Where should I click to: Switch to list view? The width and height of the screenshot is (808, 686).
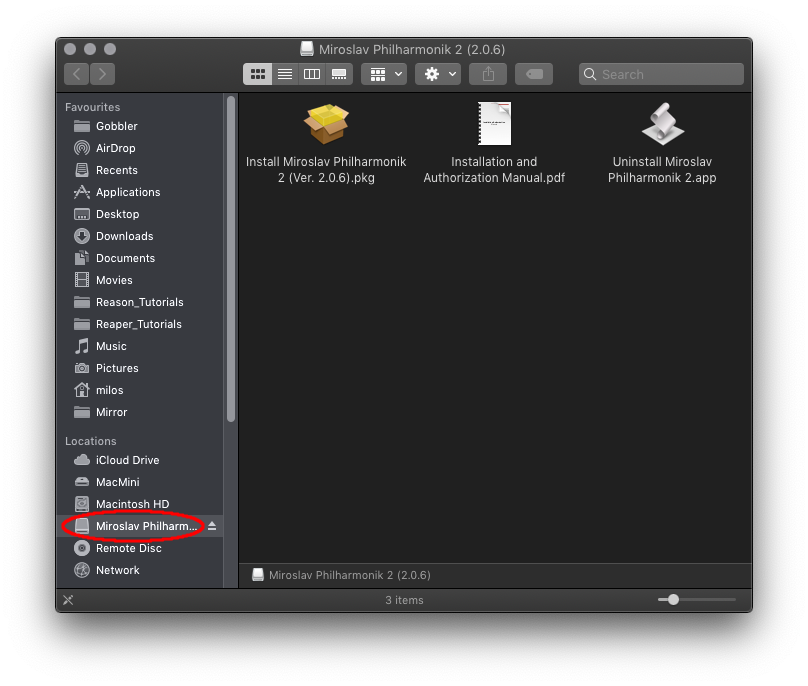pos(285,74)
